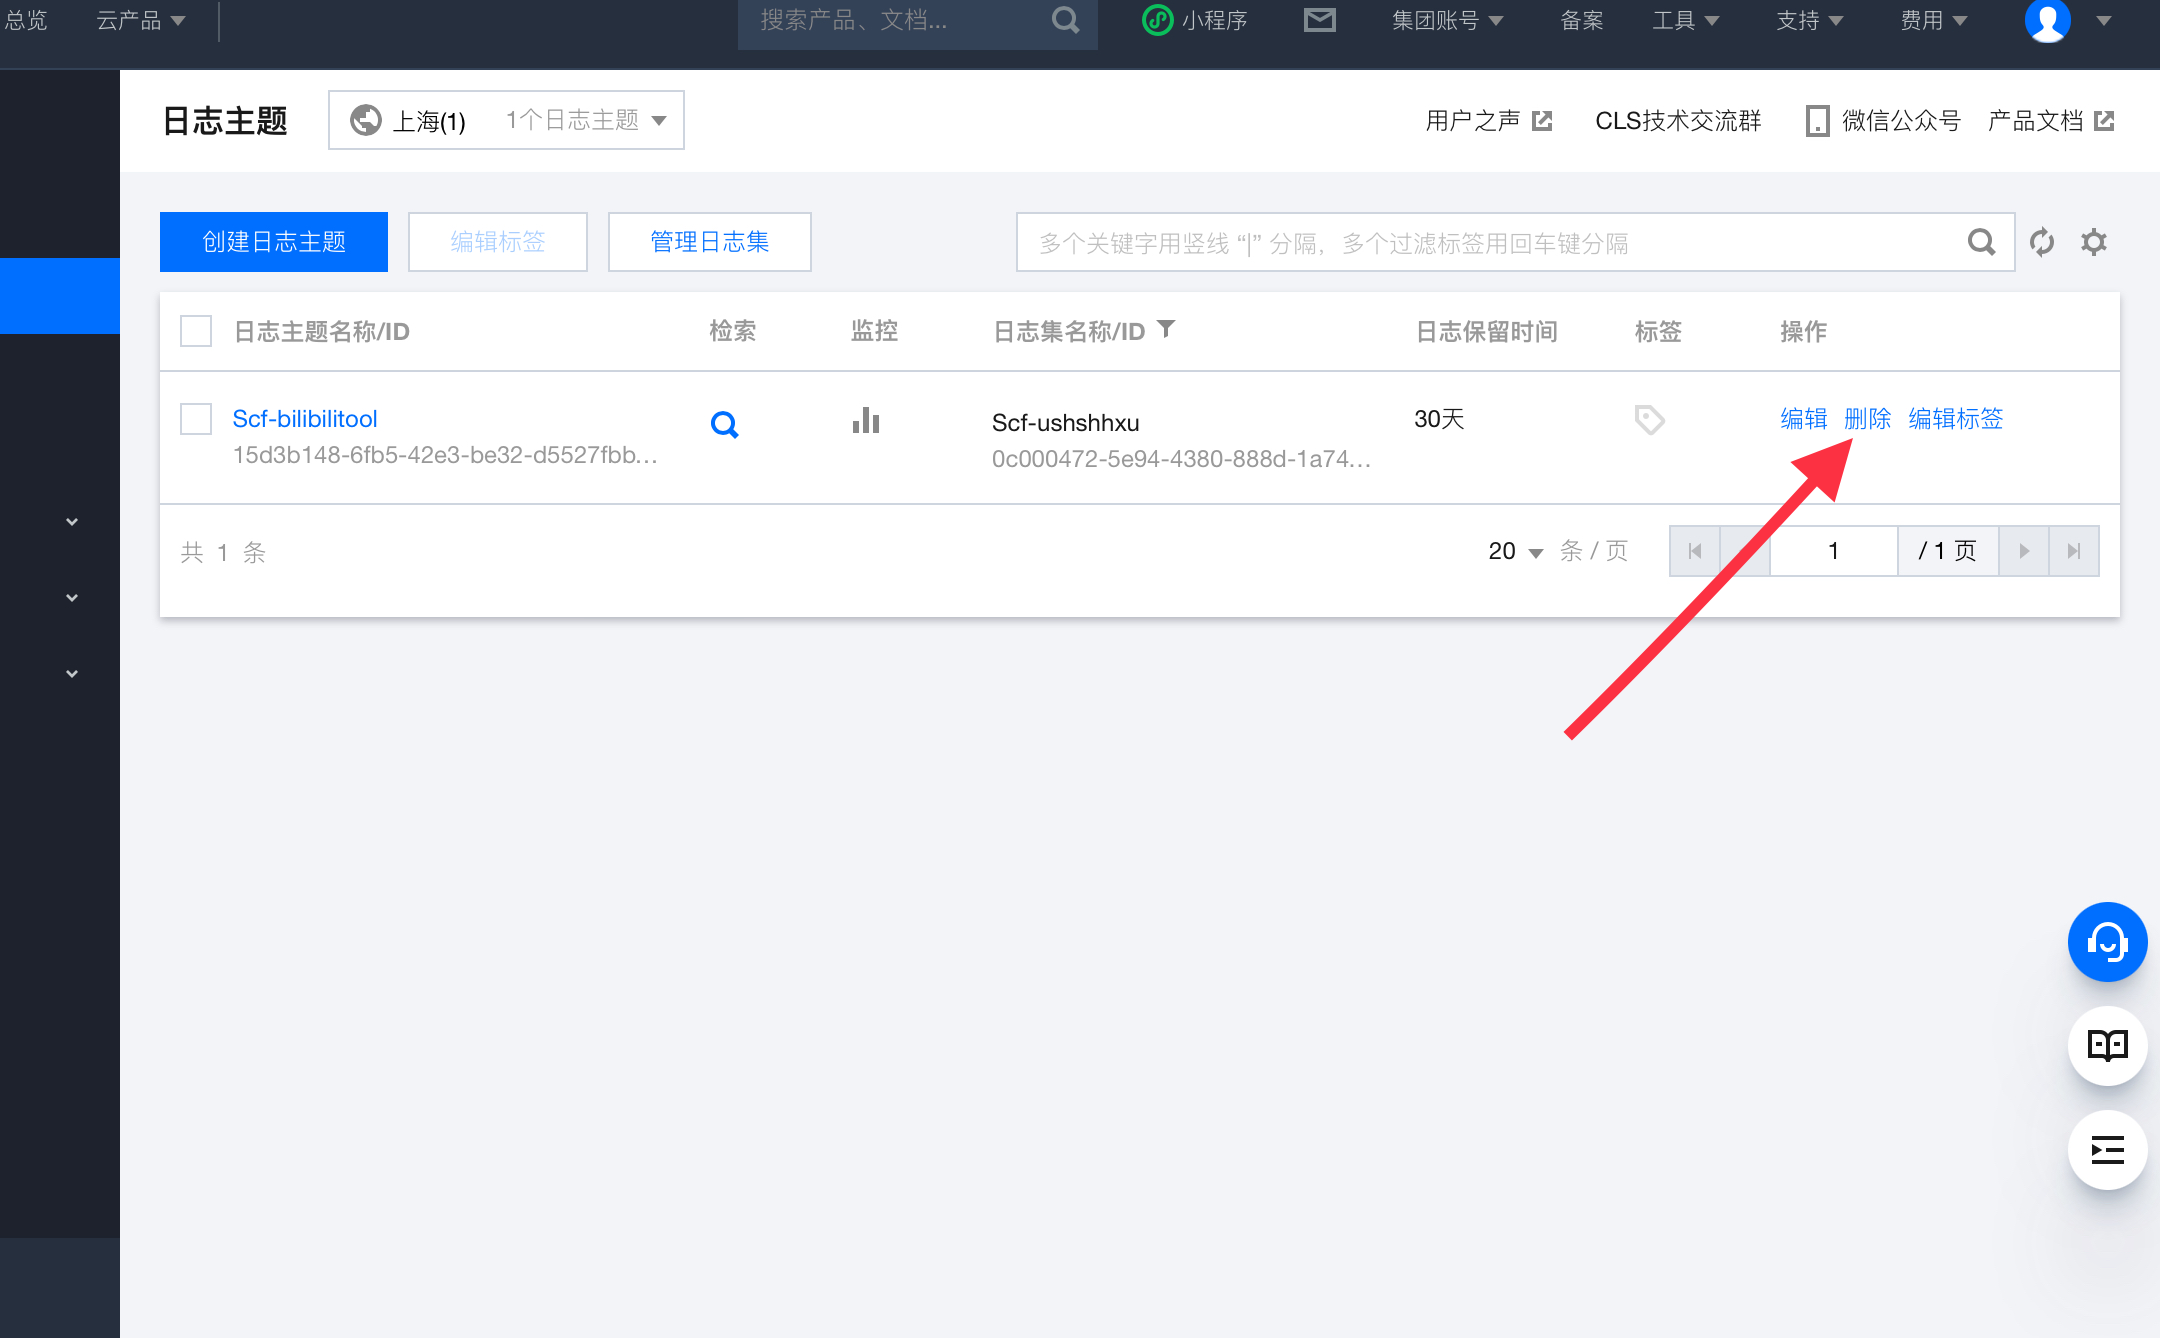Viewport: 2160px width, 1338px height.
Task: Open monitoring via the bar chart icon
Action: pos(865,421)
